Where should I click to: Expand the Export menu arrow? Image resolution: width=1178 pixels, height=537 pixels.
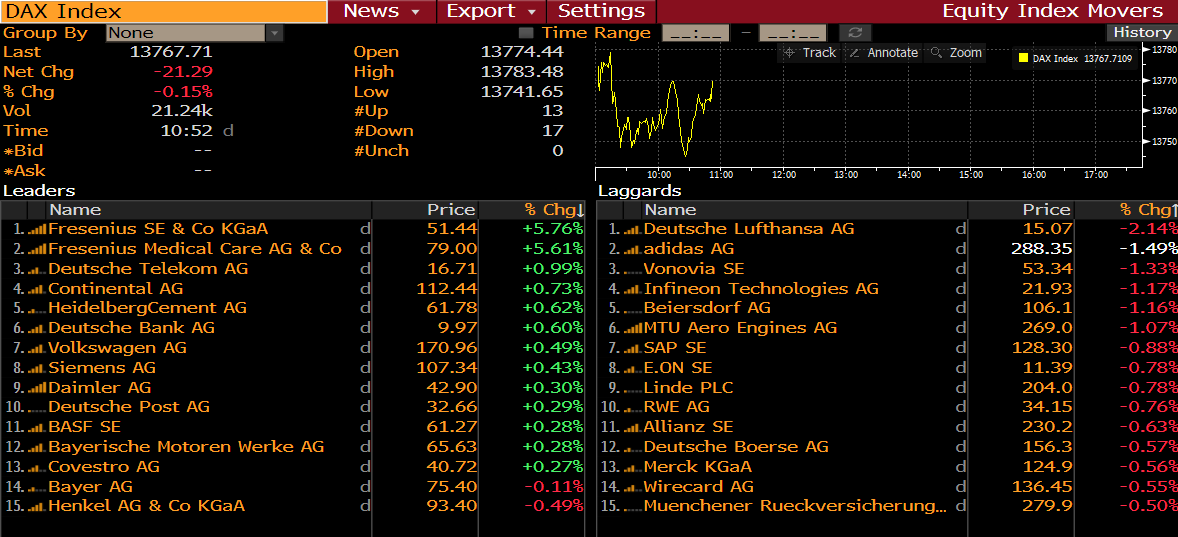[532, 11]
